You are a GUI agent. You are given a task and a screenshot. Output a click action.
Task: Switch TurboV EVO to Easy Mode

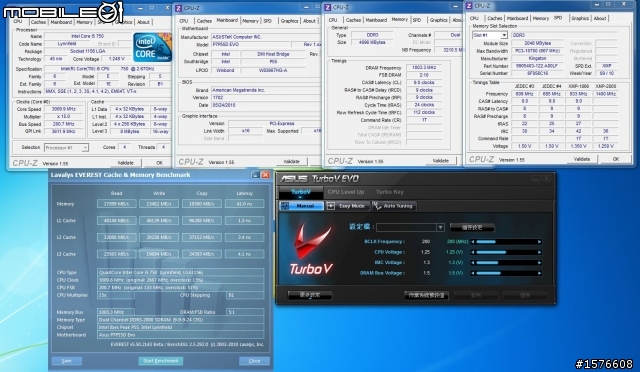pos(348,206)
